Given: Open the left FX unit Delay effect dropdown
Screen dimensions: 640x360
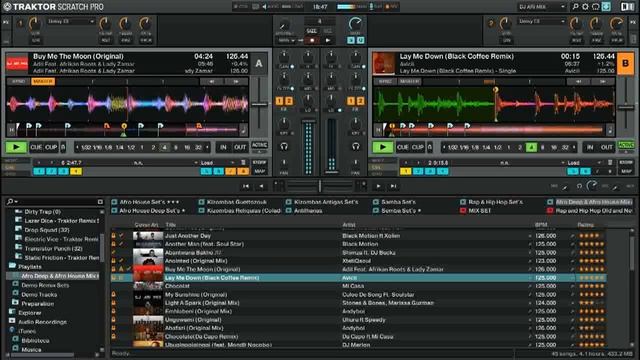Looking at the screenshot, I should (x=71, y=21).
